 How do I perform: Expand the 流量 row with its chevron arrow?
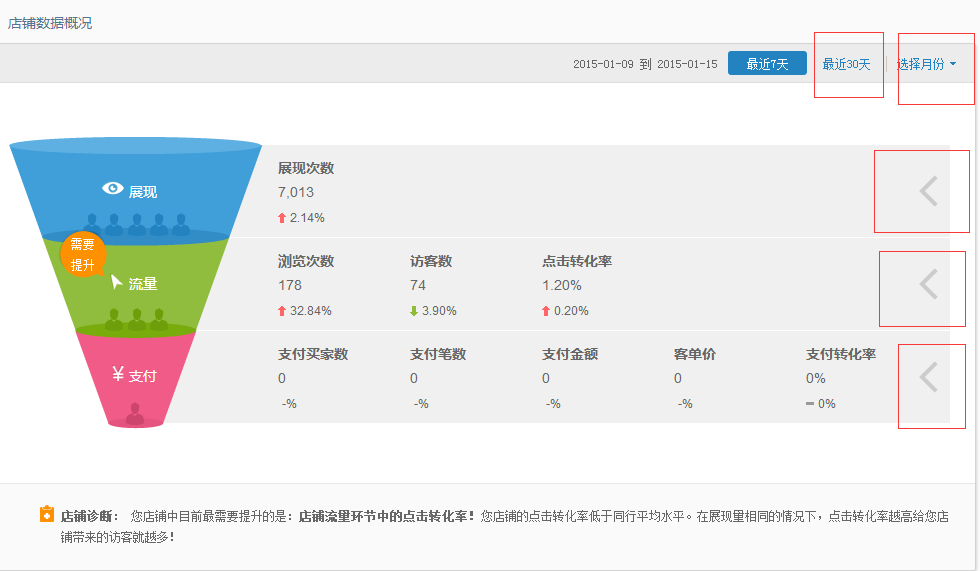tap(928, 284)
